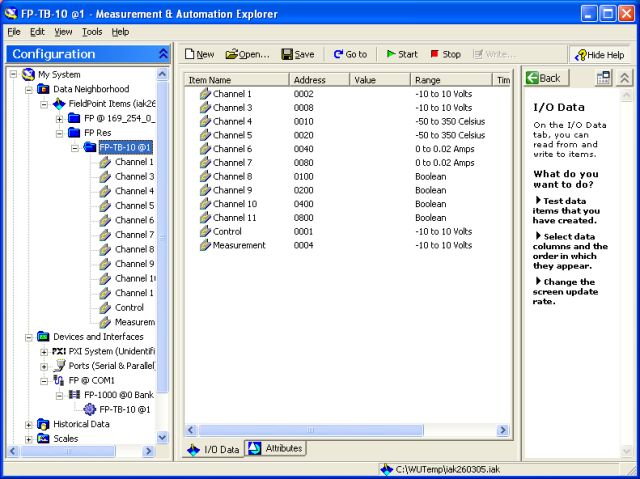640x479 pixels.
Task: Click the Go to toolbar button
Action: tap(350, 54)
